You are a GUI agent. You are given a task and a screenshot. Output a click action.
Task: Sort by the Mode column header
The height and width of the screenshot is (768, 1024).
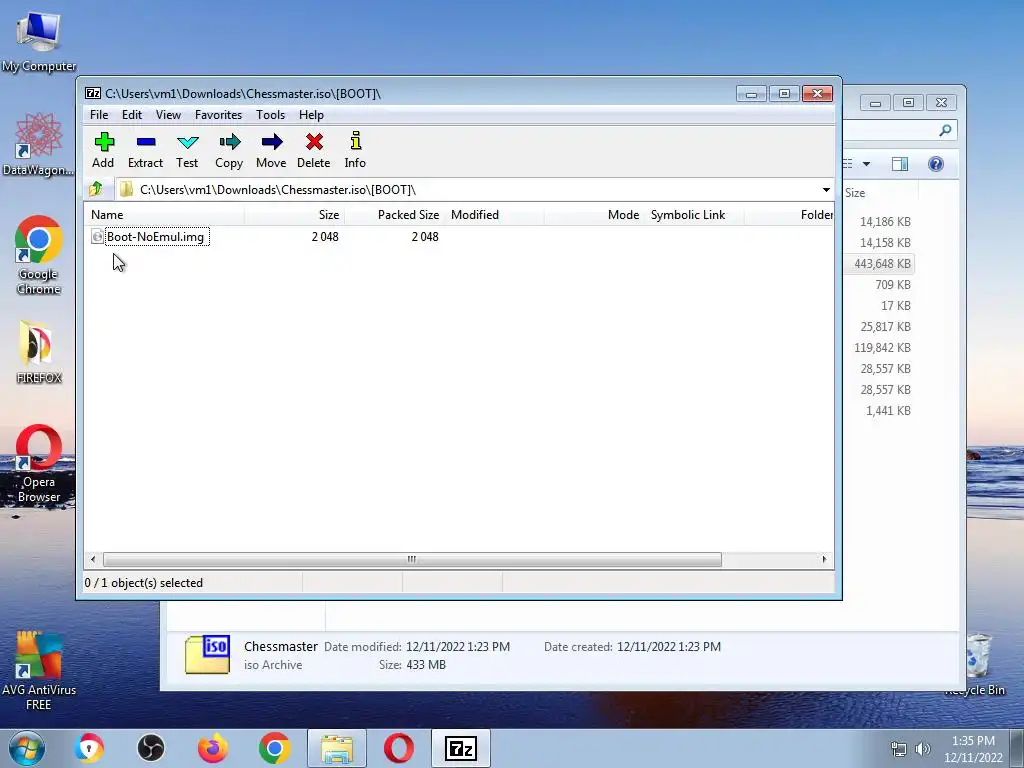[594, 215]
